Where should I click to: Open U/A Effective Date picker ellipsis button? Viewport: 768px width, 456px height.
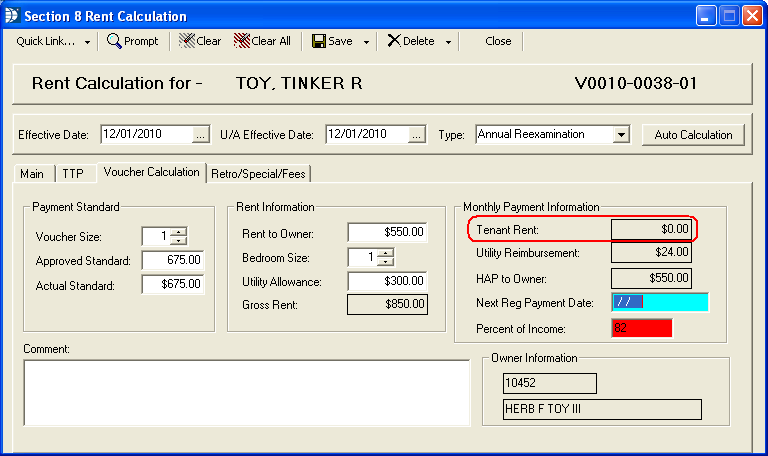click(x=416, y=135)
